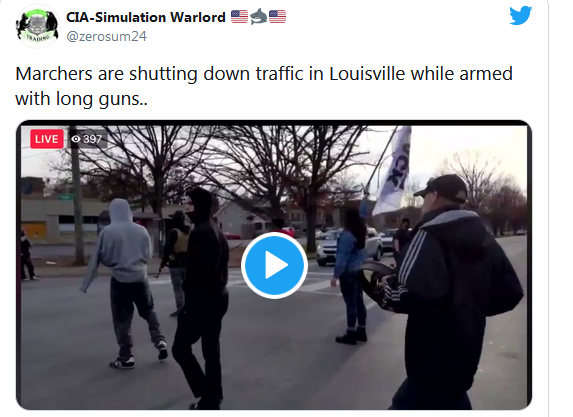Click the white flag in the video
The image size is (573, 417).
393,172
